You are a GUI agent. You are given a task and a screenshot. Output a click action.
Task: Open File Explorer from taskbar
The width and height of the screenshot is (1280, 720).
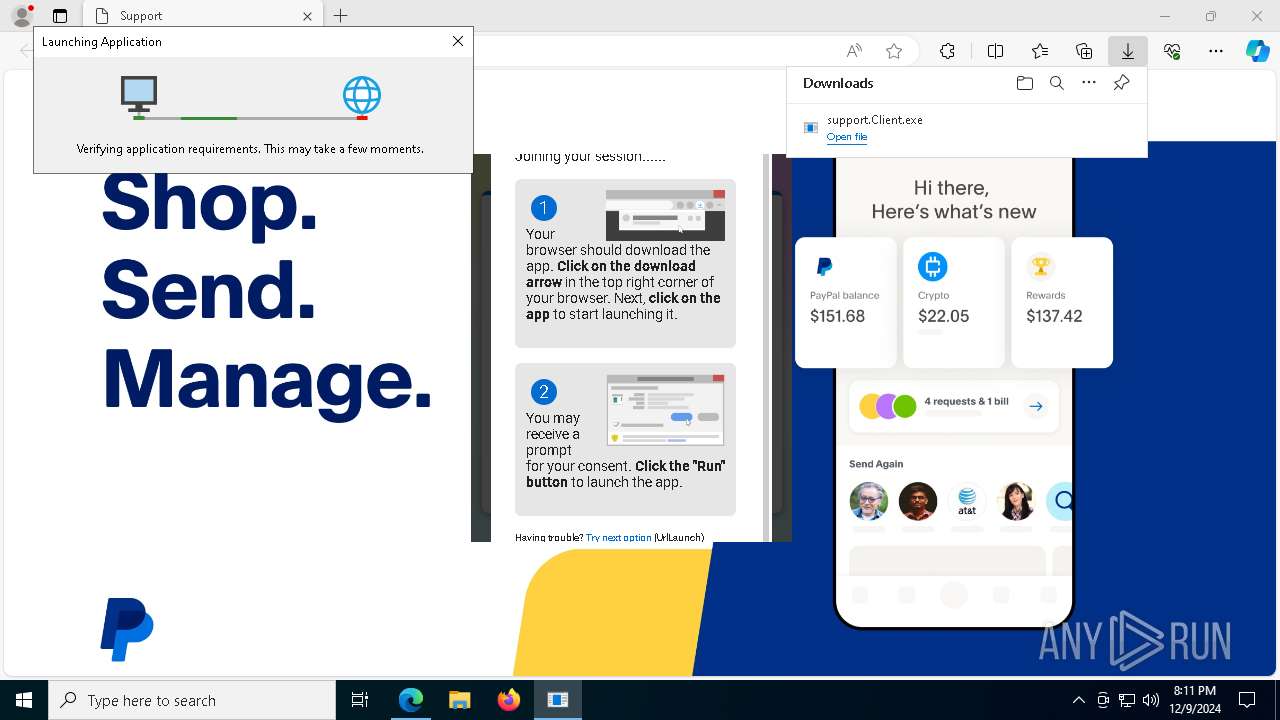coord(459,700)
